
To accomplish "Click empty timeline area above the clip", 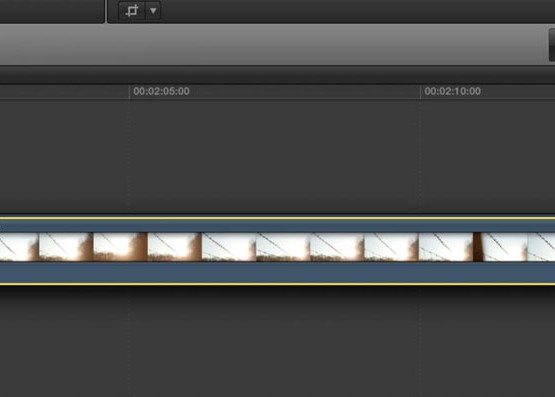I will (x=278, y=156).
